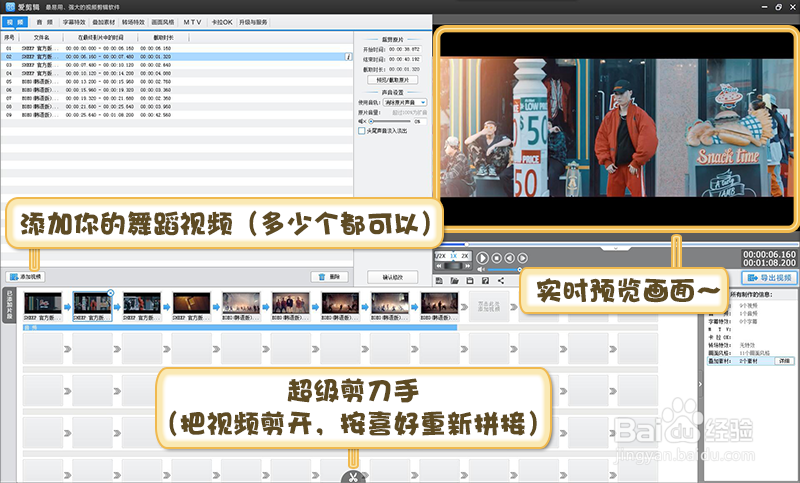Click the open project folder icon
Image resolution: width=800 pixels, height=483 pixels.
[x=455, y=281]
